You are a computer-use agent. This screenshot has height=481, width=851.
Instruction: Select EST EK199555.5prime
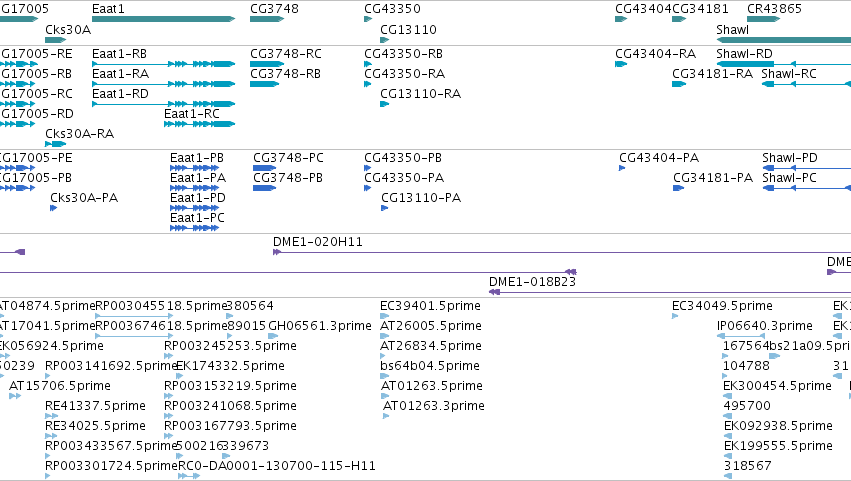coord(778,446)
